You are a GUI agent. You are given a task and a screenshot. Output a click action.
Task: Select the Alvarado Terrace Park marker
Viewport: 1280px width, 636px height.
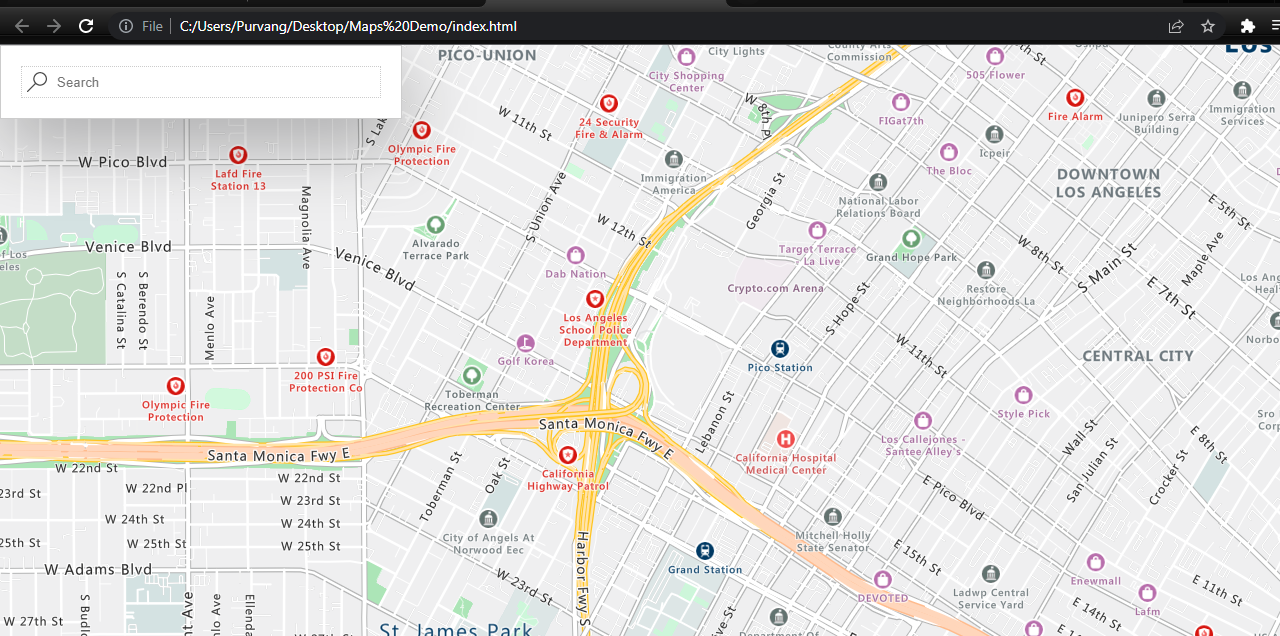pyautogui.click(x=435, y=224)
